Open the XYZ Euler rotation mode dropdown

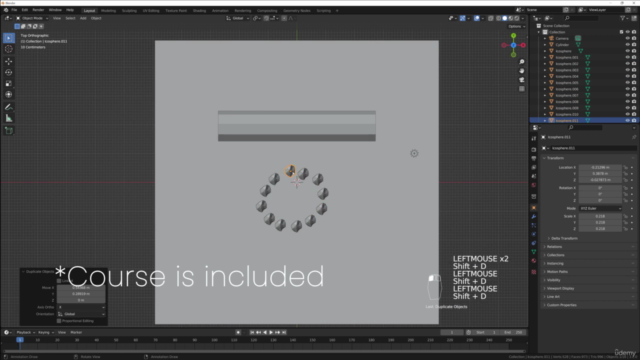tap(600, 209)
